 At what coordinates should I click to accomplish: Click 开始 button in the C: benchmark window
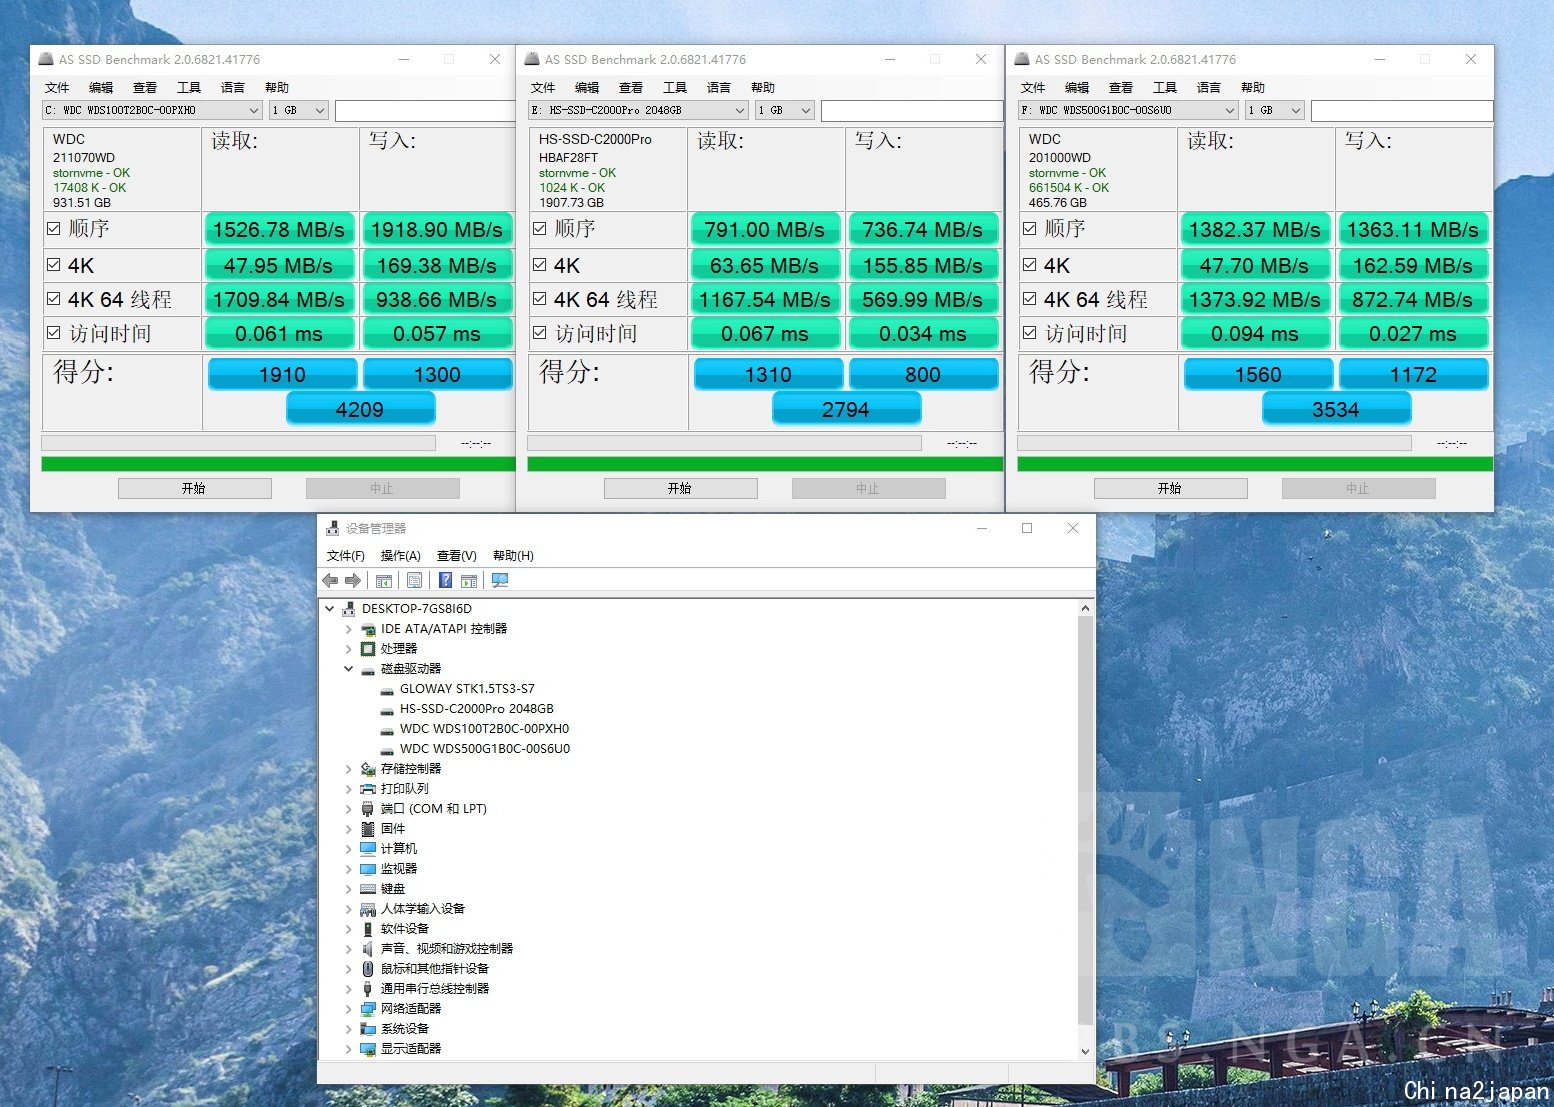(x=195, y=488)
